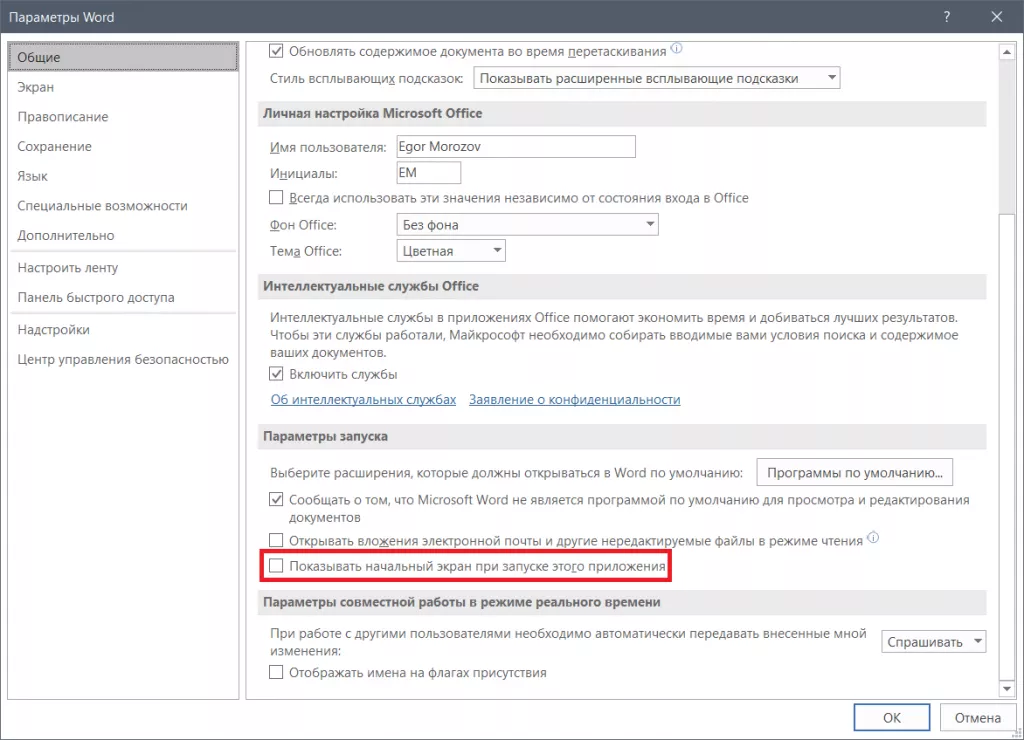
Task: Toggle Всегда использовать эти значения checkbox
Action: (276, 197)
